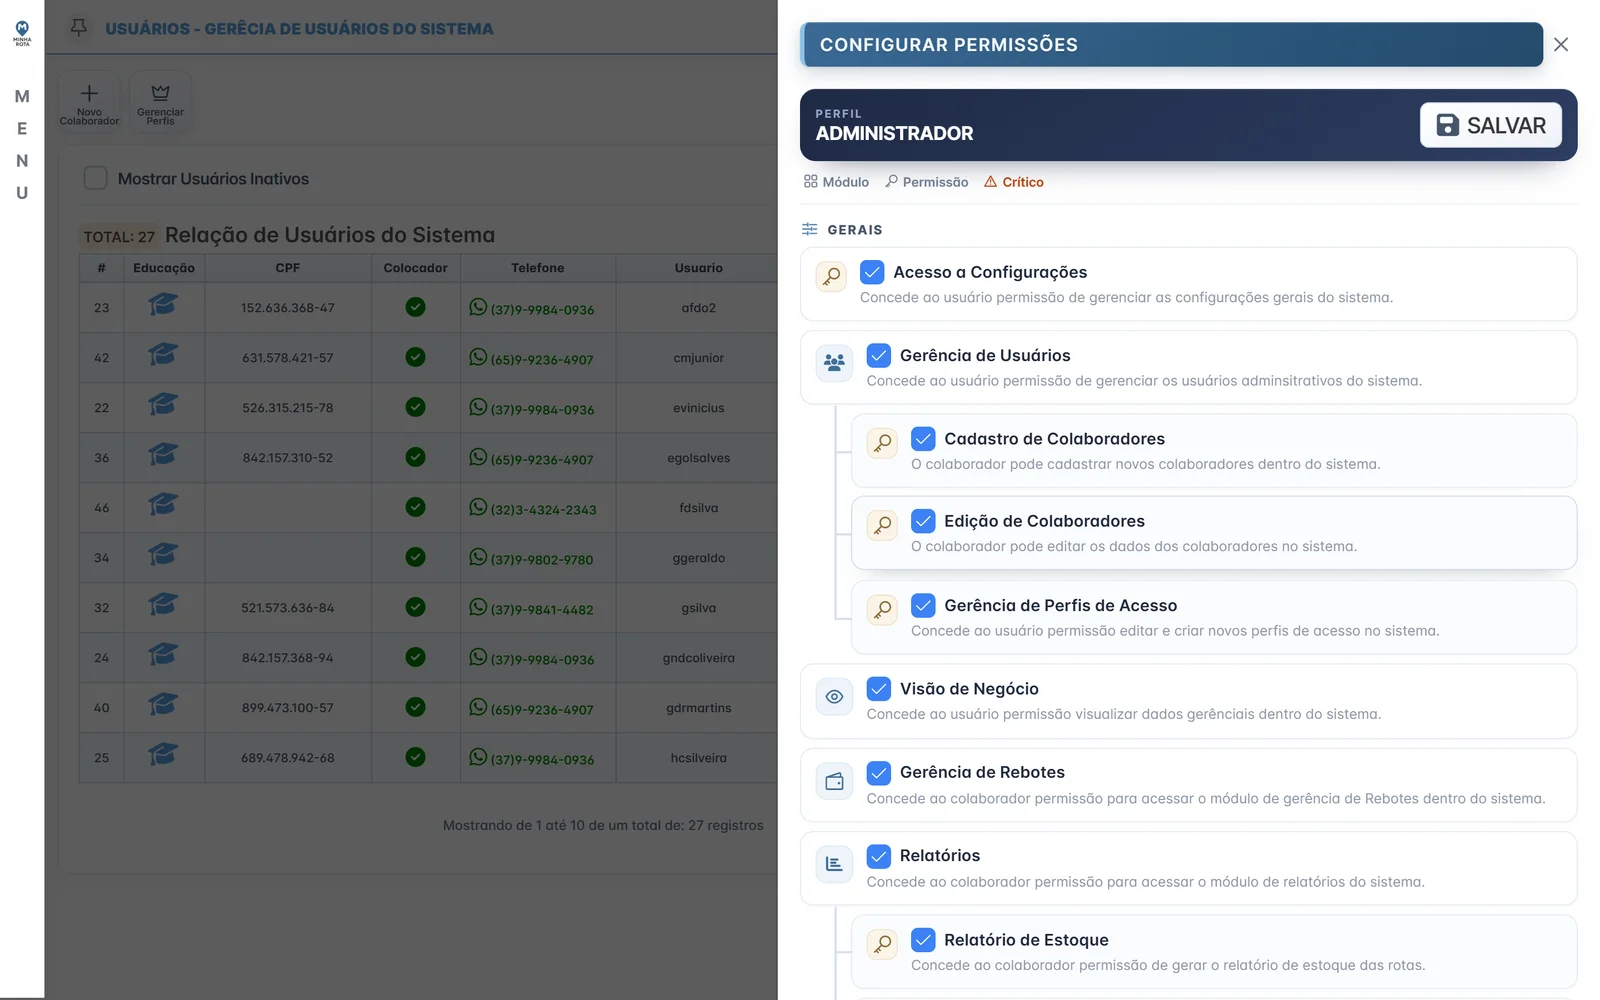Click the save disk icon in Salvar
Image resolution: width=1600 pixels, height=1000 pixels.
click(1447, 125)
